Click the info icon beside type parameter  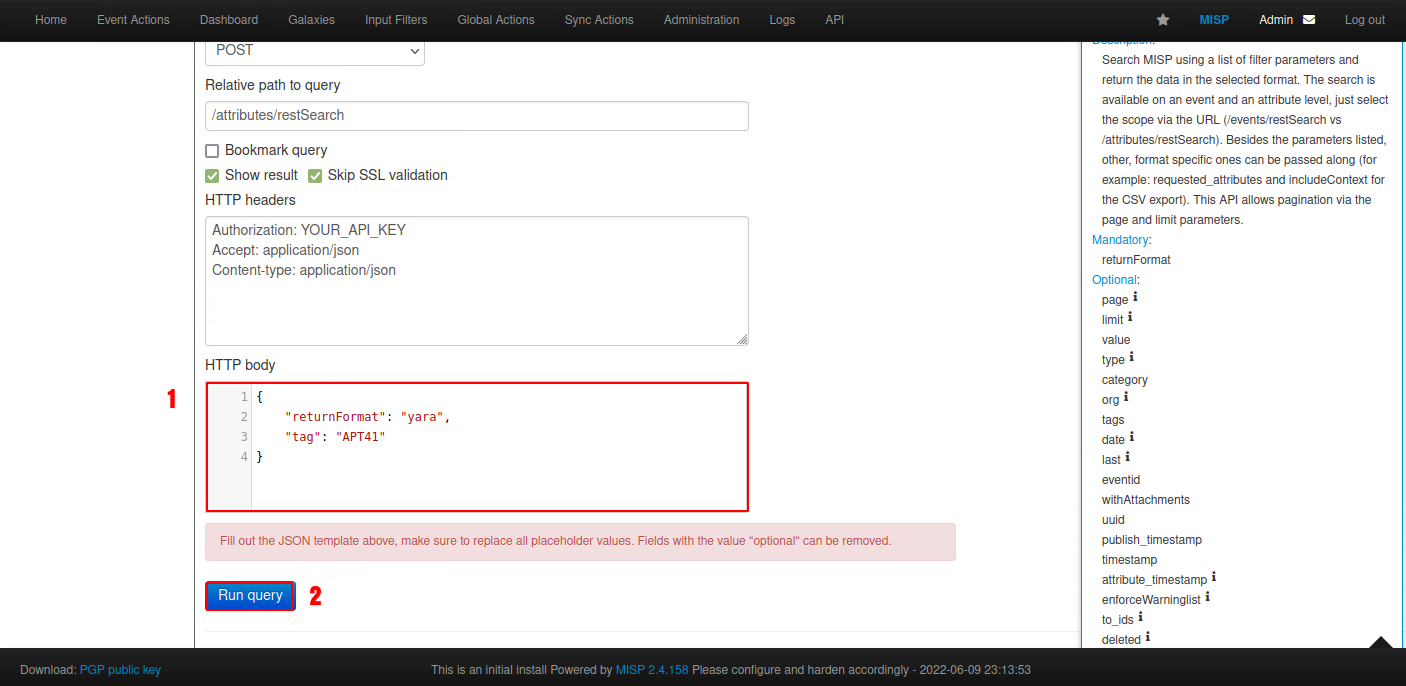(1131, 358)
